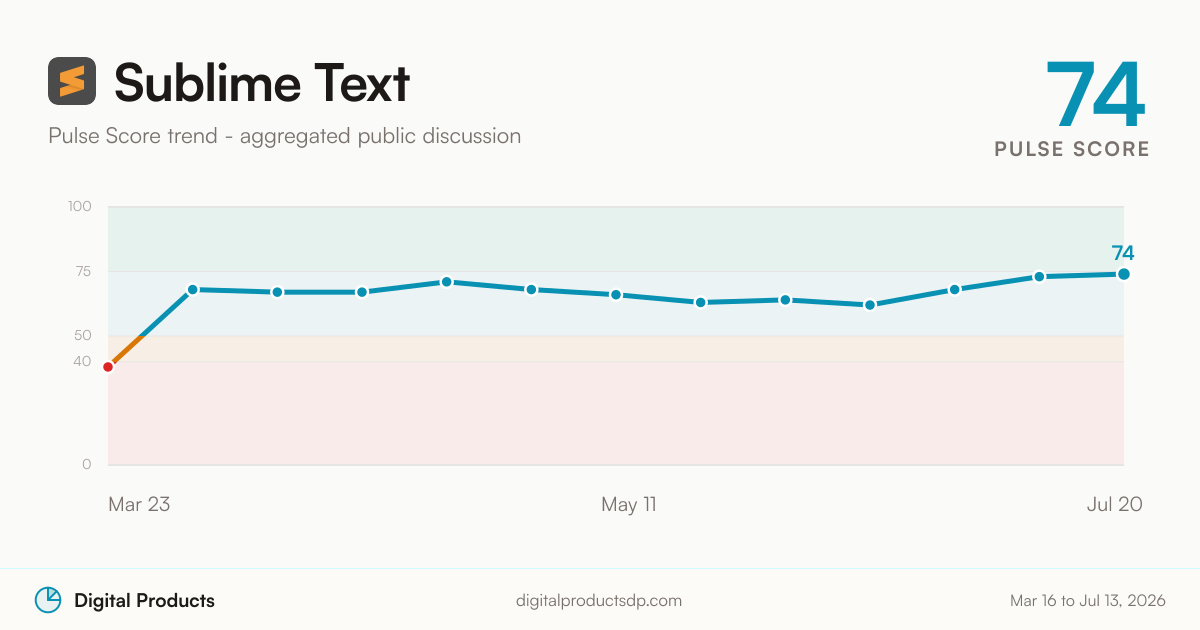This screenshot has height=630, width=1200.
Task: Click the Sublime Text logo icon
Action: 72,81
